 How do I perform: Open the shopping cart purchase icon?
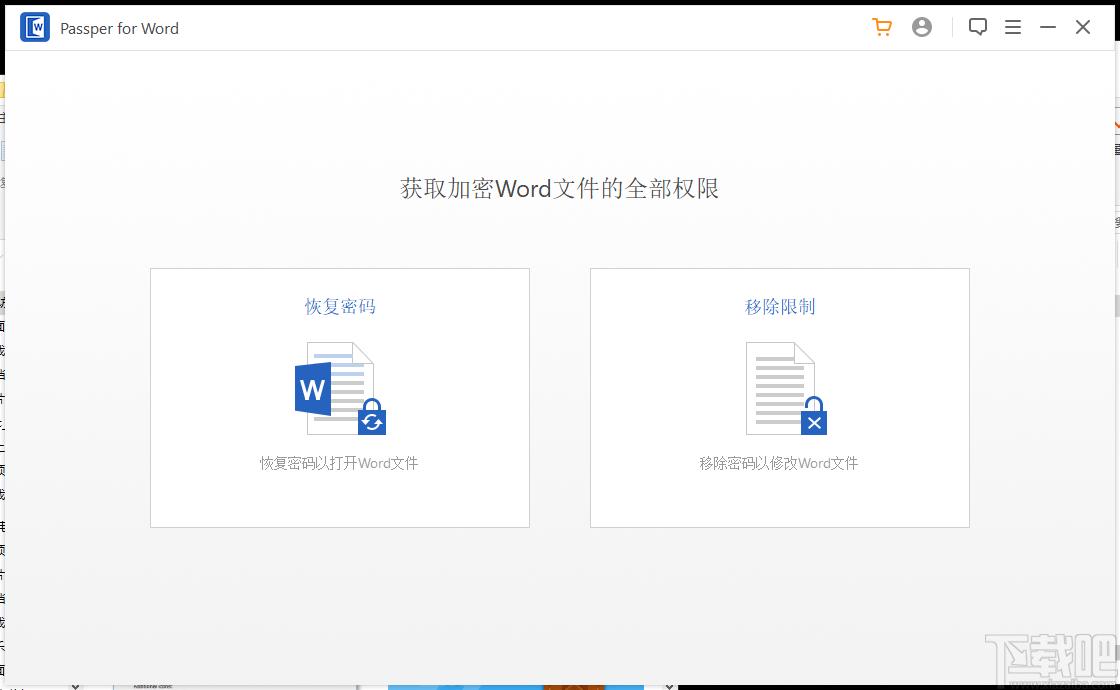[x=882, y=27]
